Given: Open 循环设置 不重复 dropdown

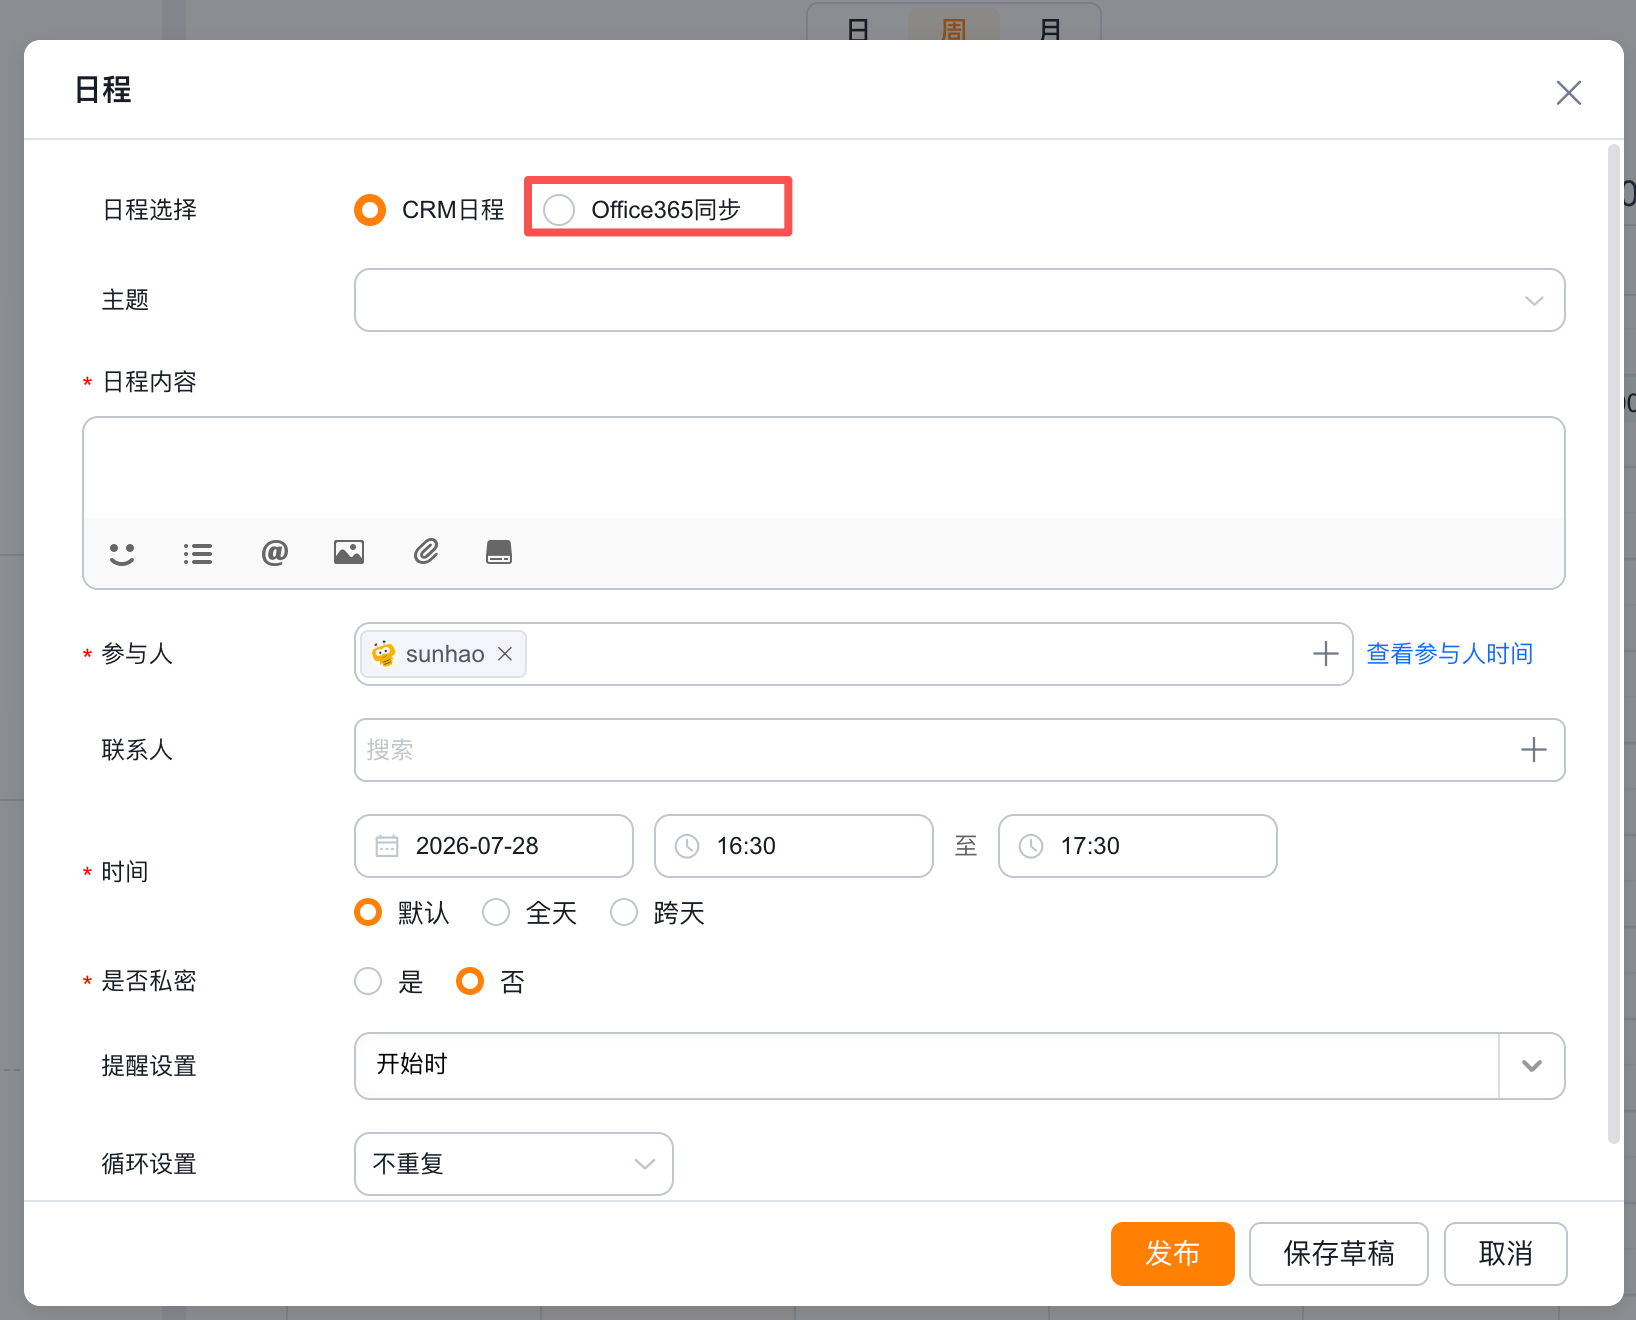Looking at the screenshot, I should tap(514, 1164).
